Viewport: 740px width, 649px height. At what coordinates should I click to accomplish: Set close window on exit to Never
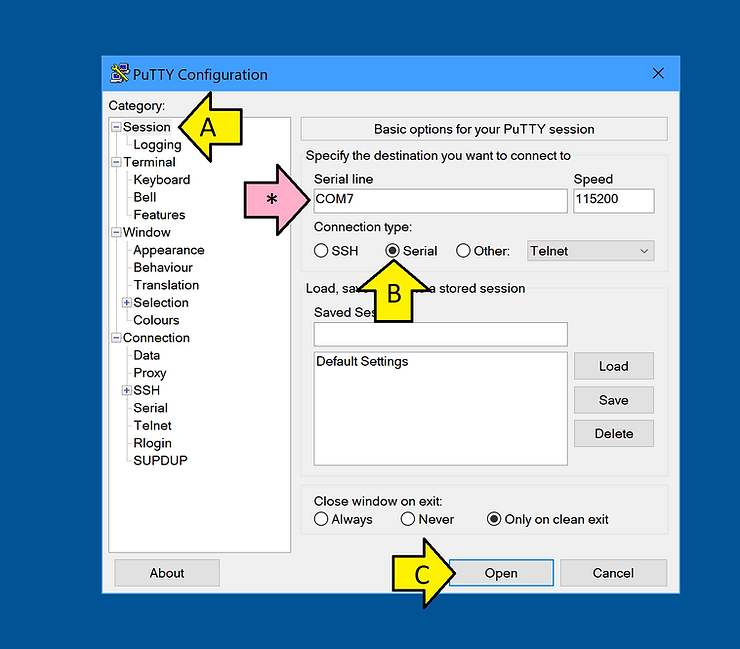(x=408, y=519)
